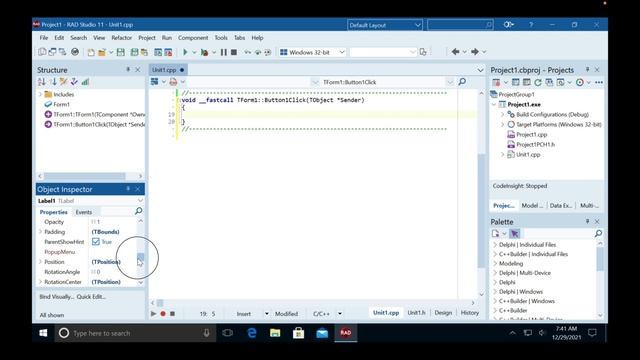The image size is (640, 360).
Task: Click the Object Inspector vertical scrollbar thumb
Action: pyautogui.click(x=140, y=256)
